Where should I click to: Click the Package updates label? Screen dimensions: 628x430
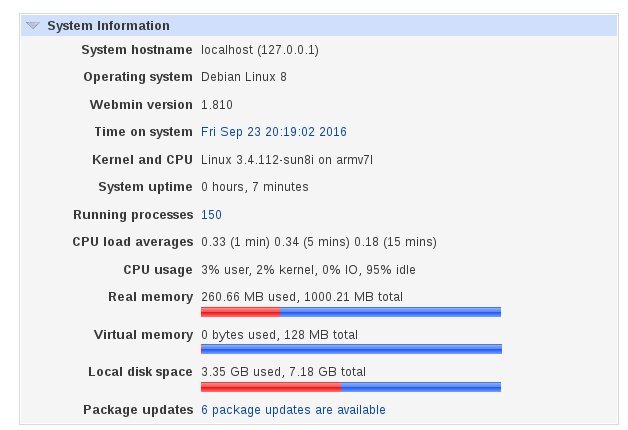pyautogui.click(x=138, y=410)
